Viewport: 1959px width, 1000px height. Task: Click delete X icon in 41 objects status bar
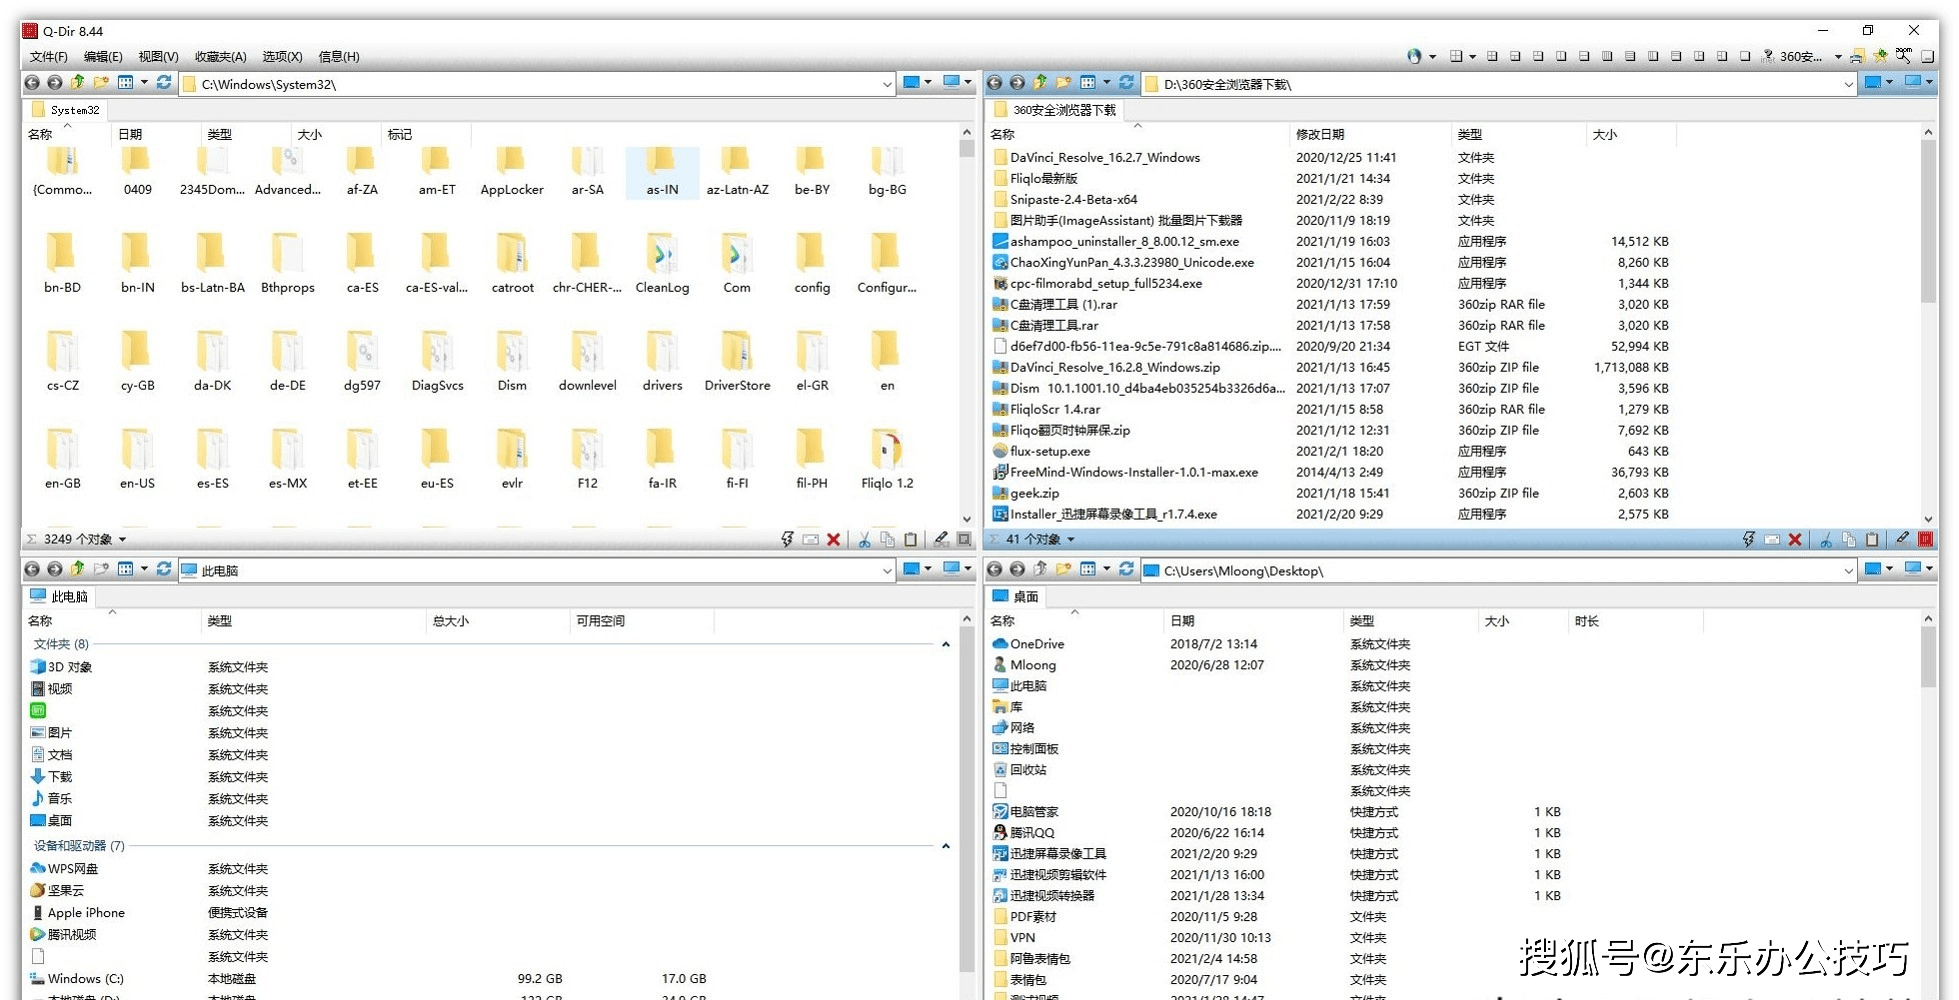(1795, 540)
